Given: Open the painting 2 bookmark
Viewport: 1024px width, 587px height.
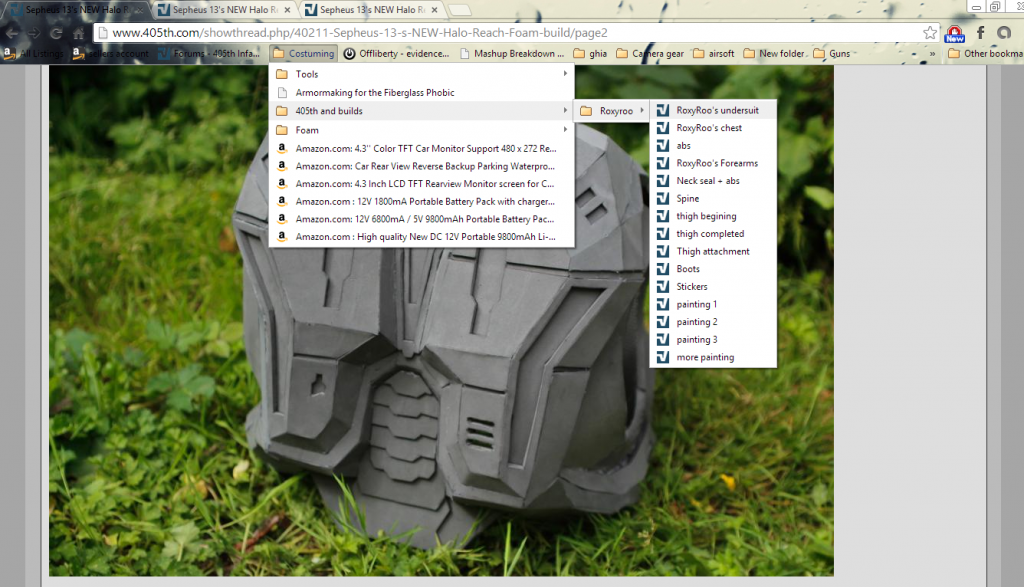Looking at the screenshot, I should point(713,322).
